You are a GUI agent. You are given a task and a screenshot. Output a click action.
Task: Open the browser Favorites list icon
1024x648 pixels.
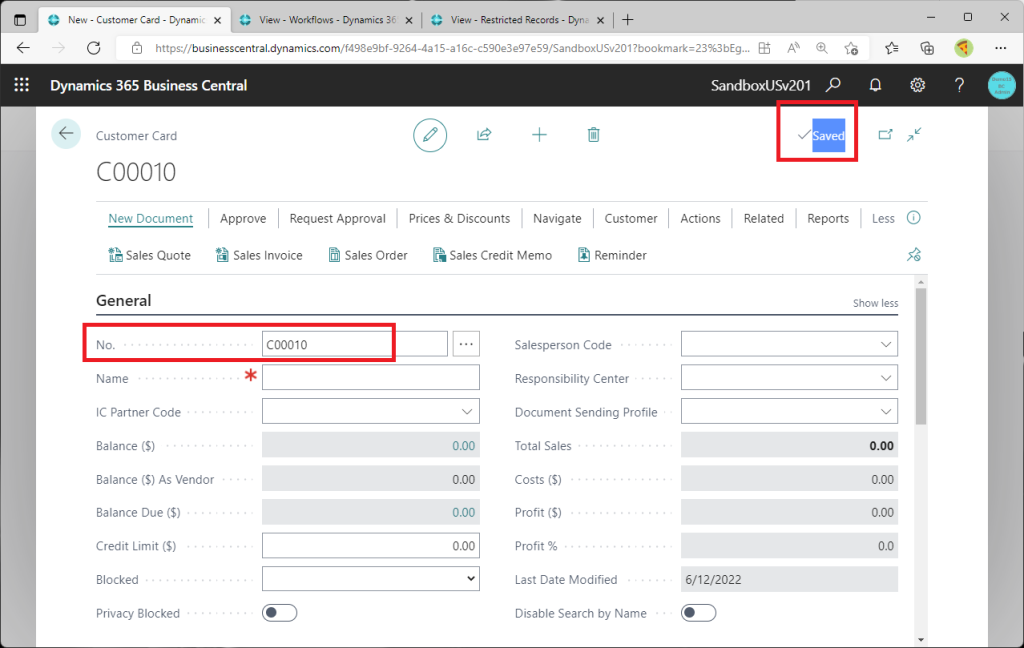pyautogui.click(x=891, y=48)
